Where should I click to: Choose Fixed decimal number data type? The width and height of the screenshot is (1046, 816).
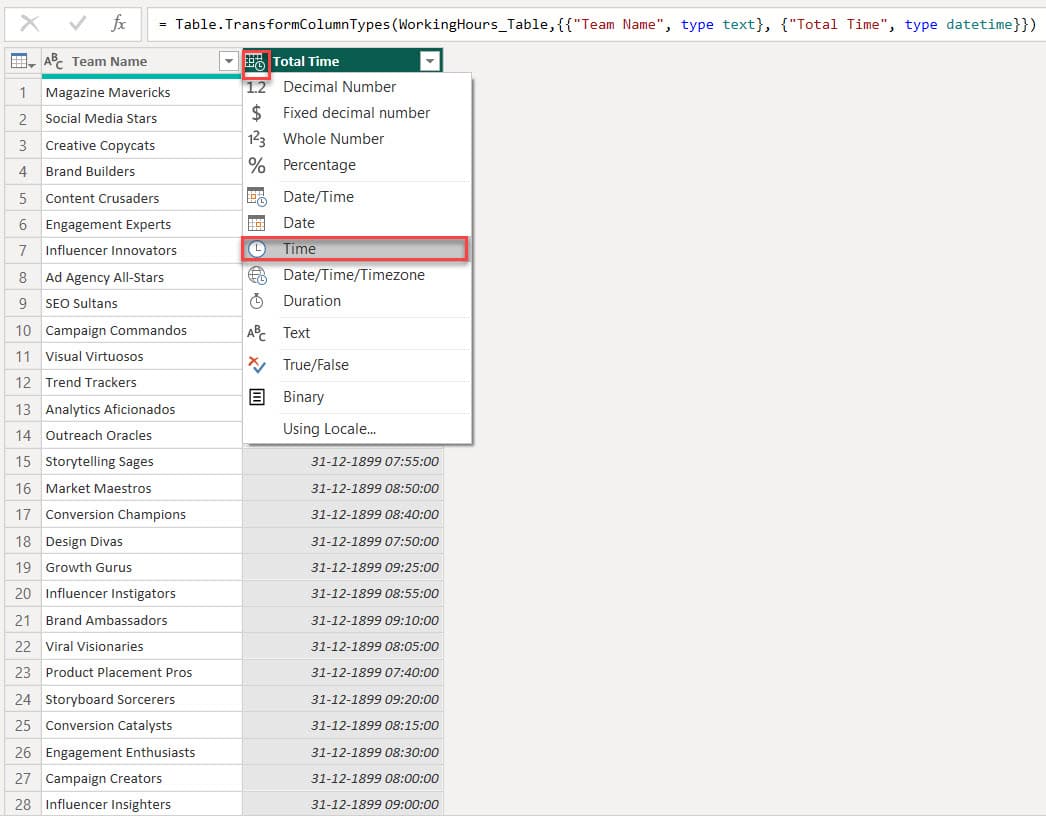tap(358, 113)
